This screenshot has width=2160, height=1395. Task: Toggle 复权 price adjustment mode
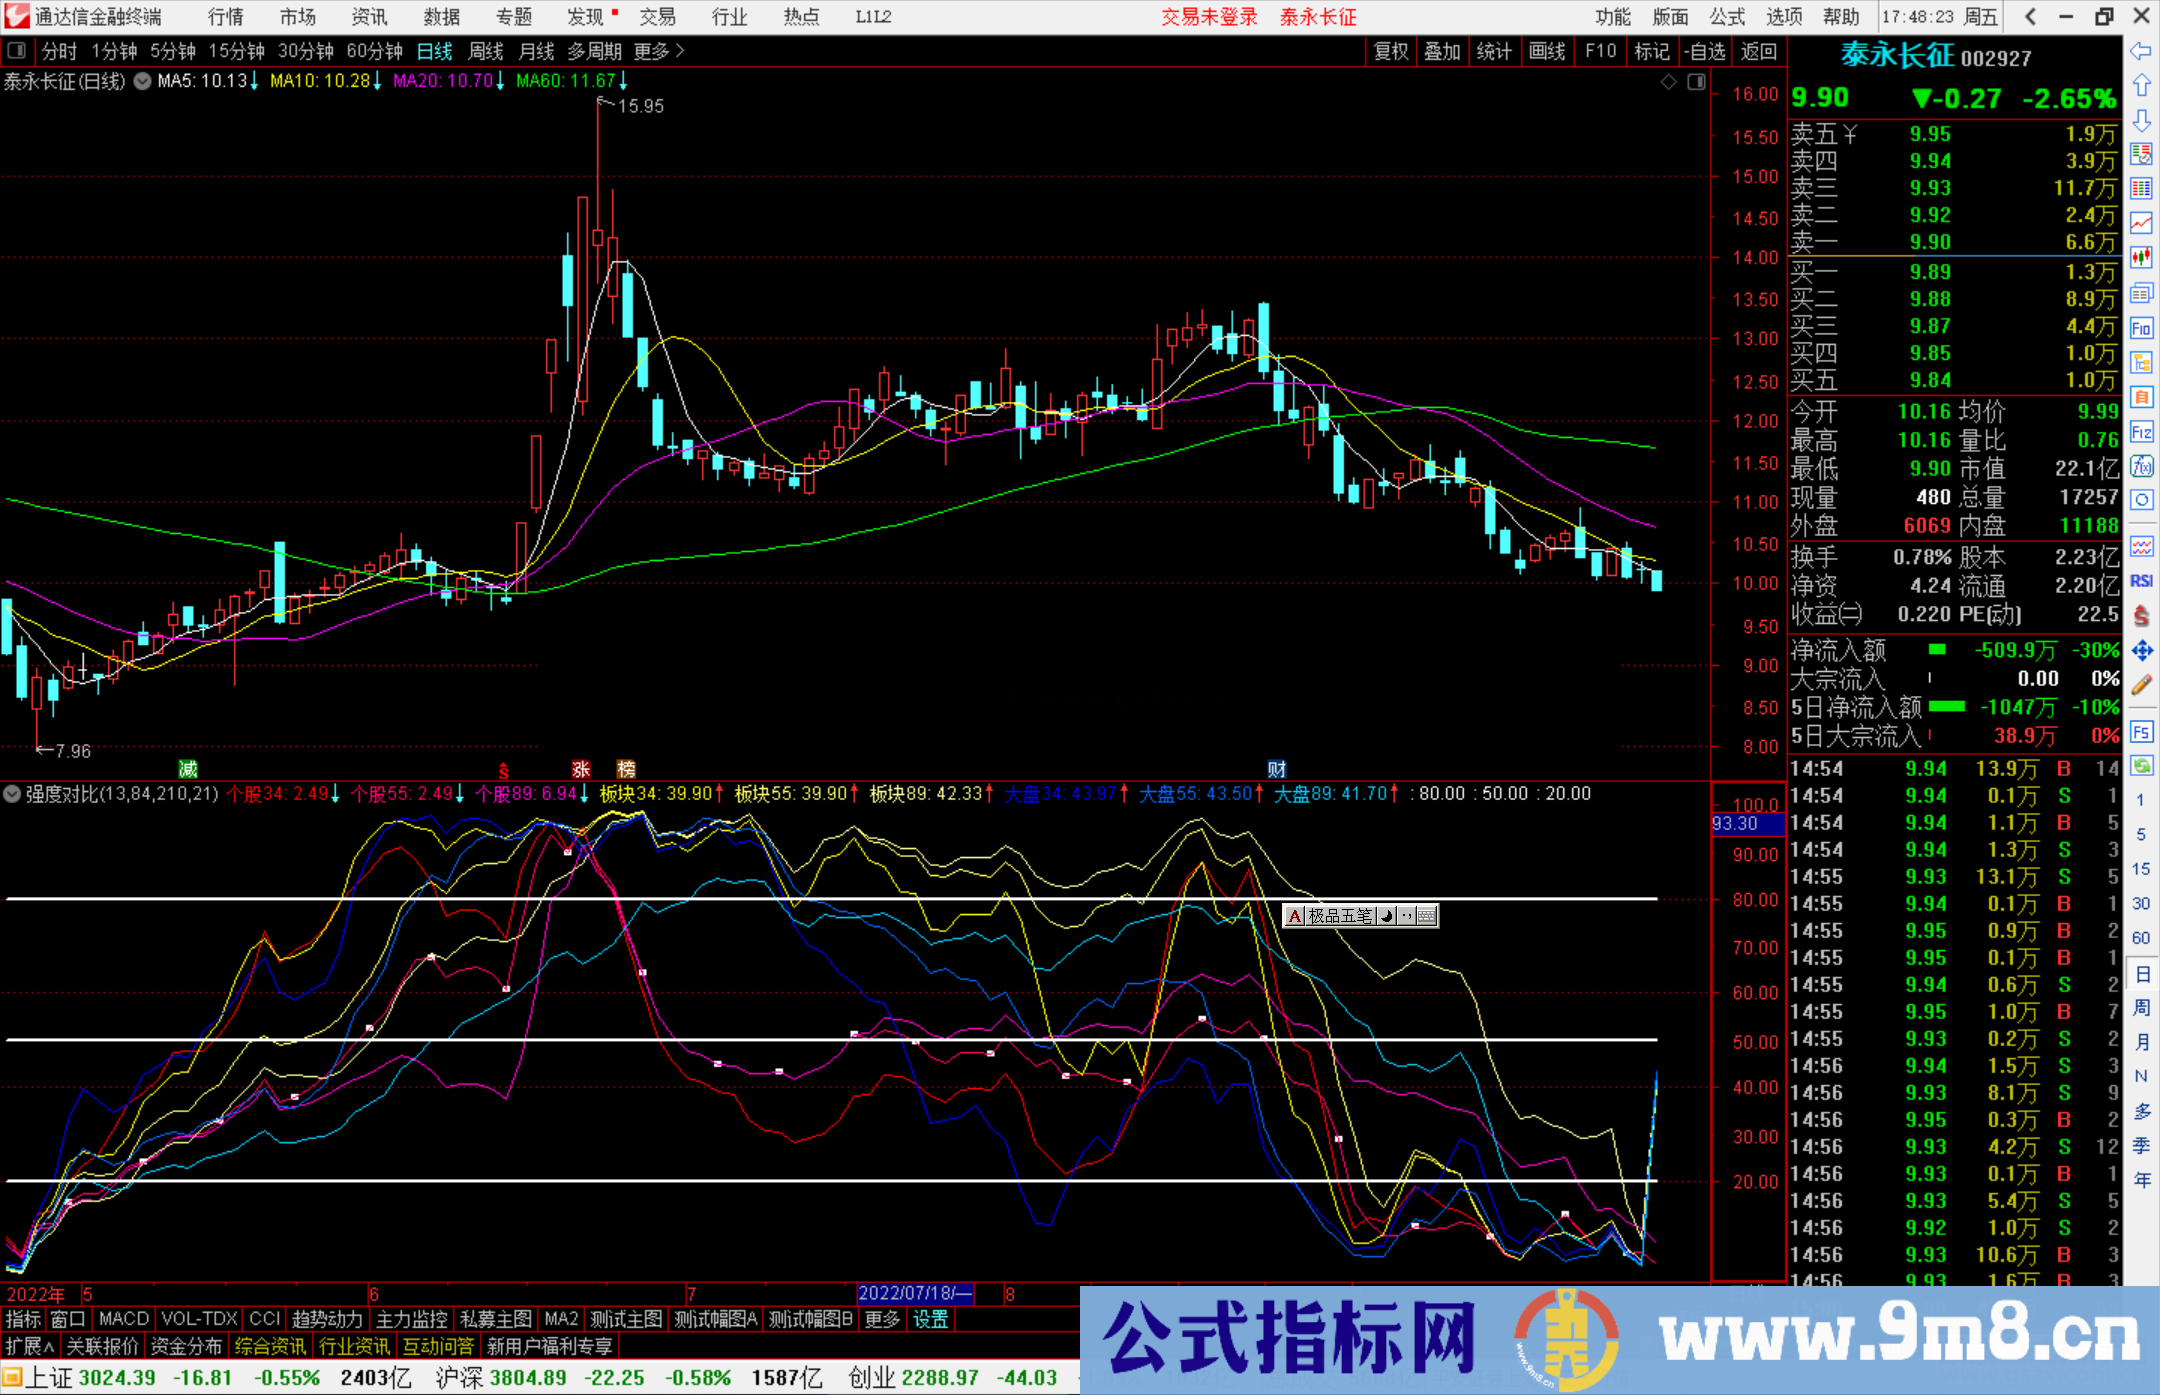(x=1390, y=51)
